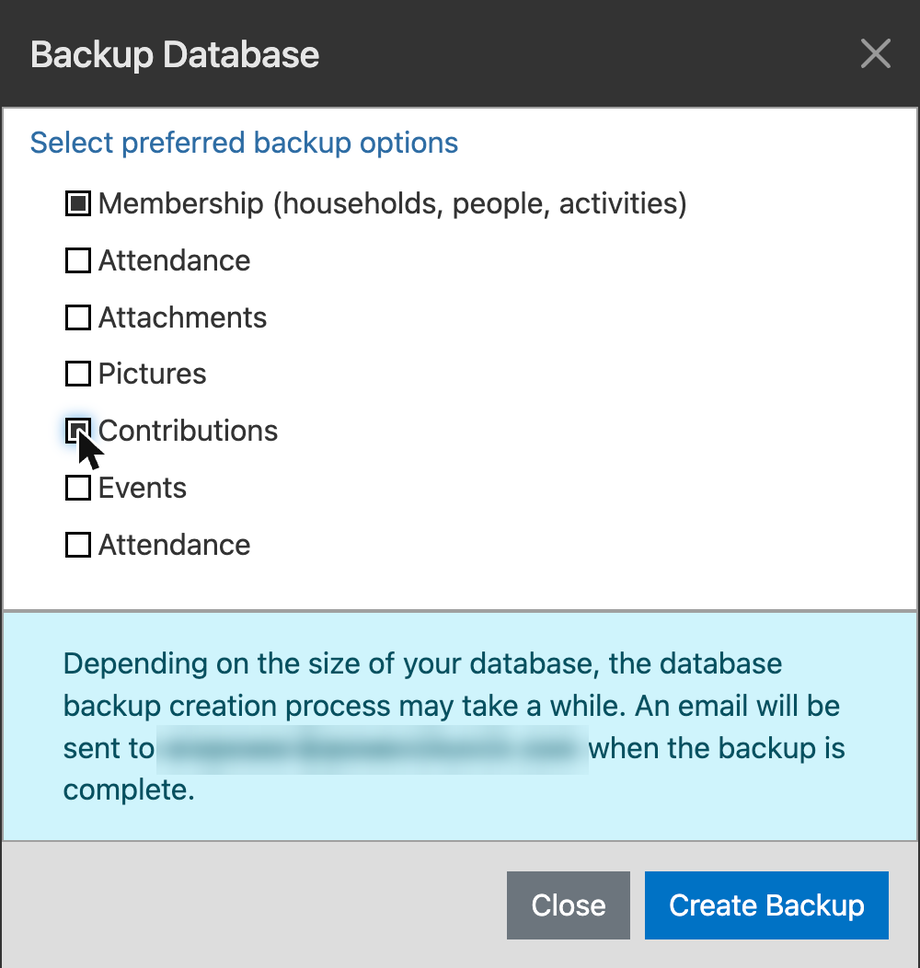Dismiss dialog with the X icon

tap(876, 54)
